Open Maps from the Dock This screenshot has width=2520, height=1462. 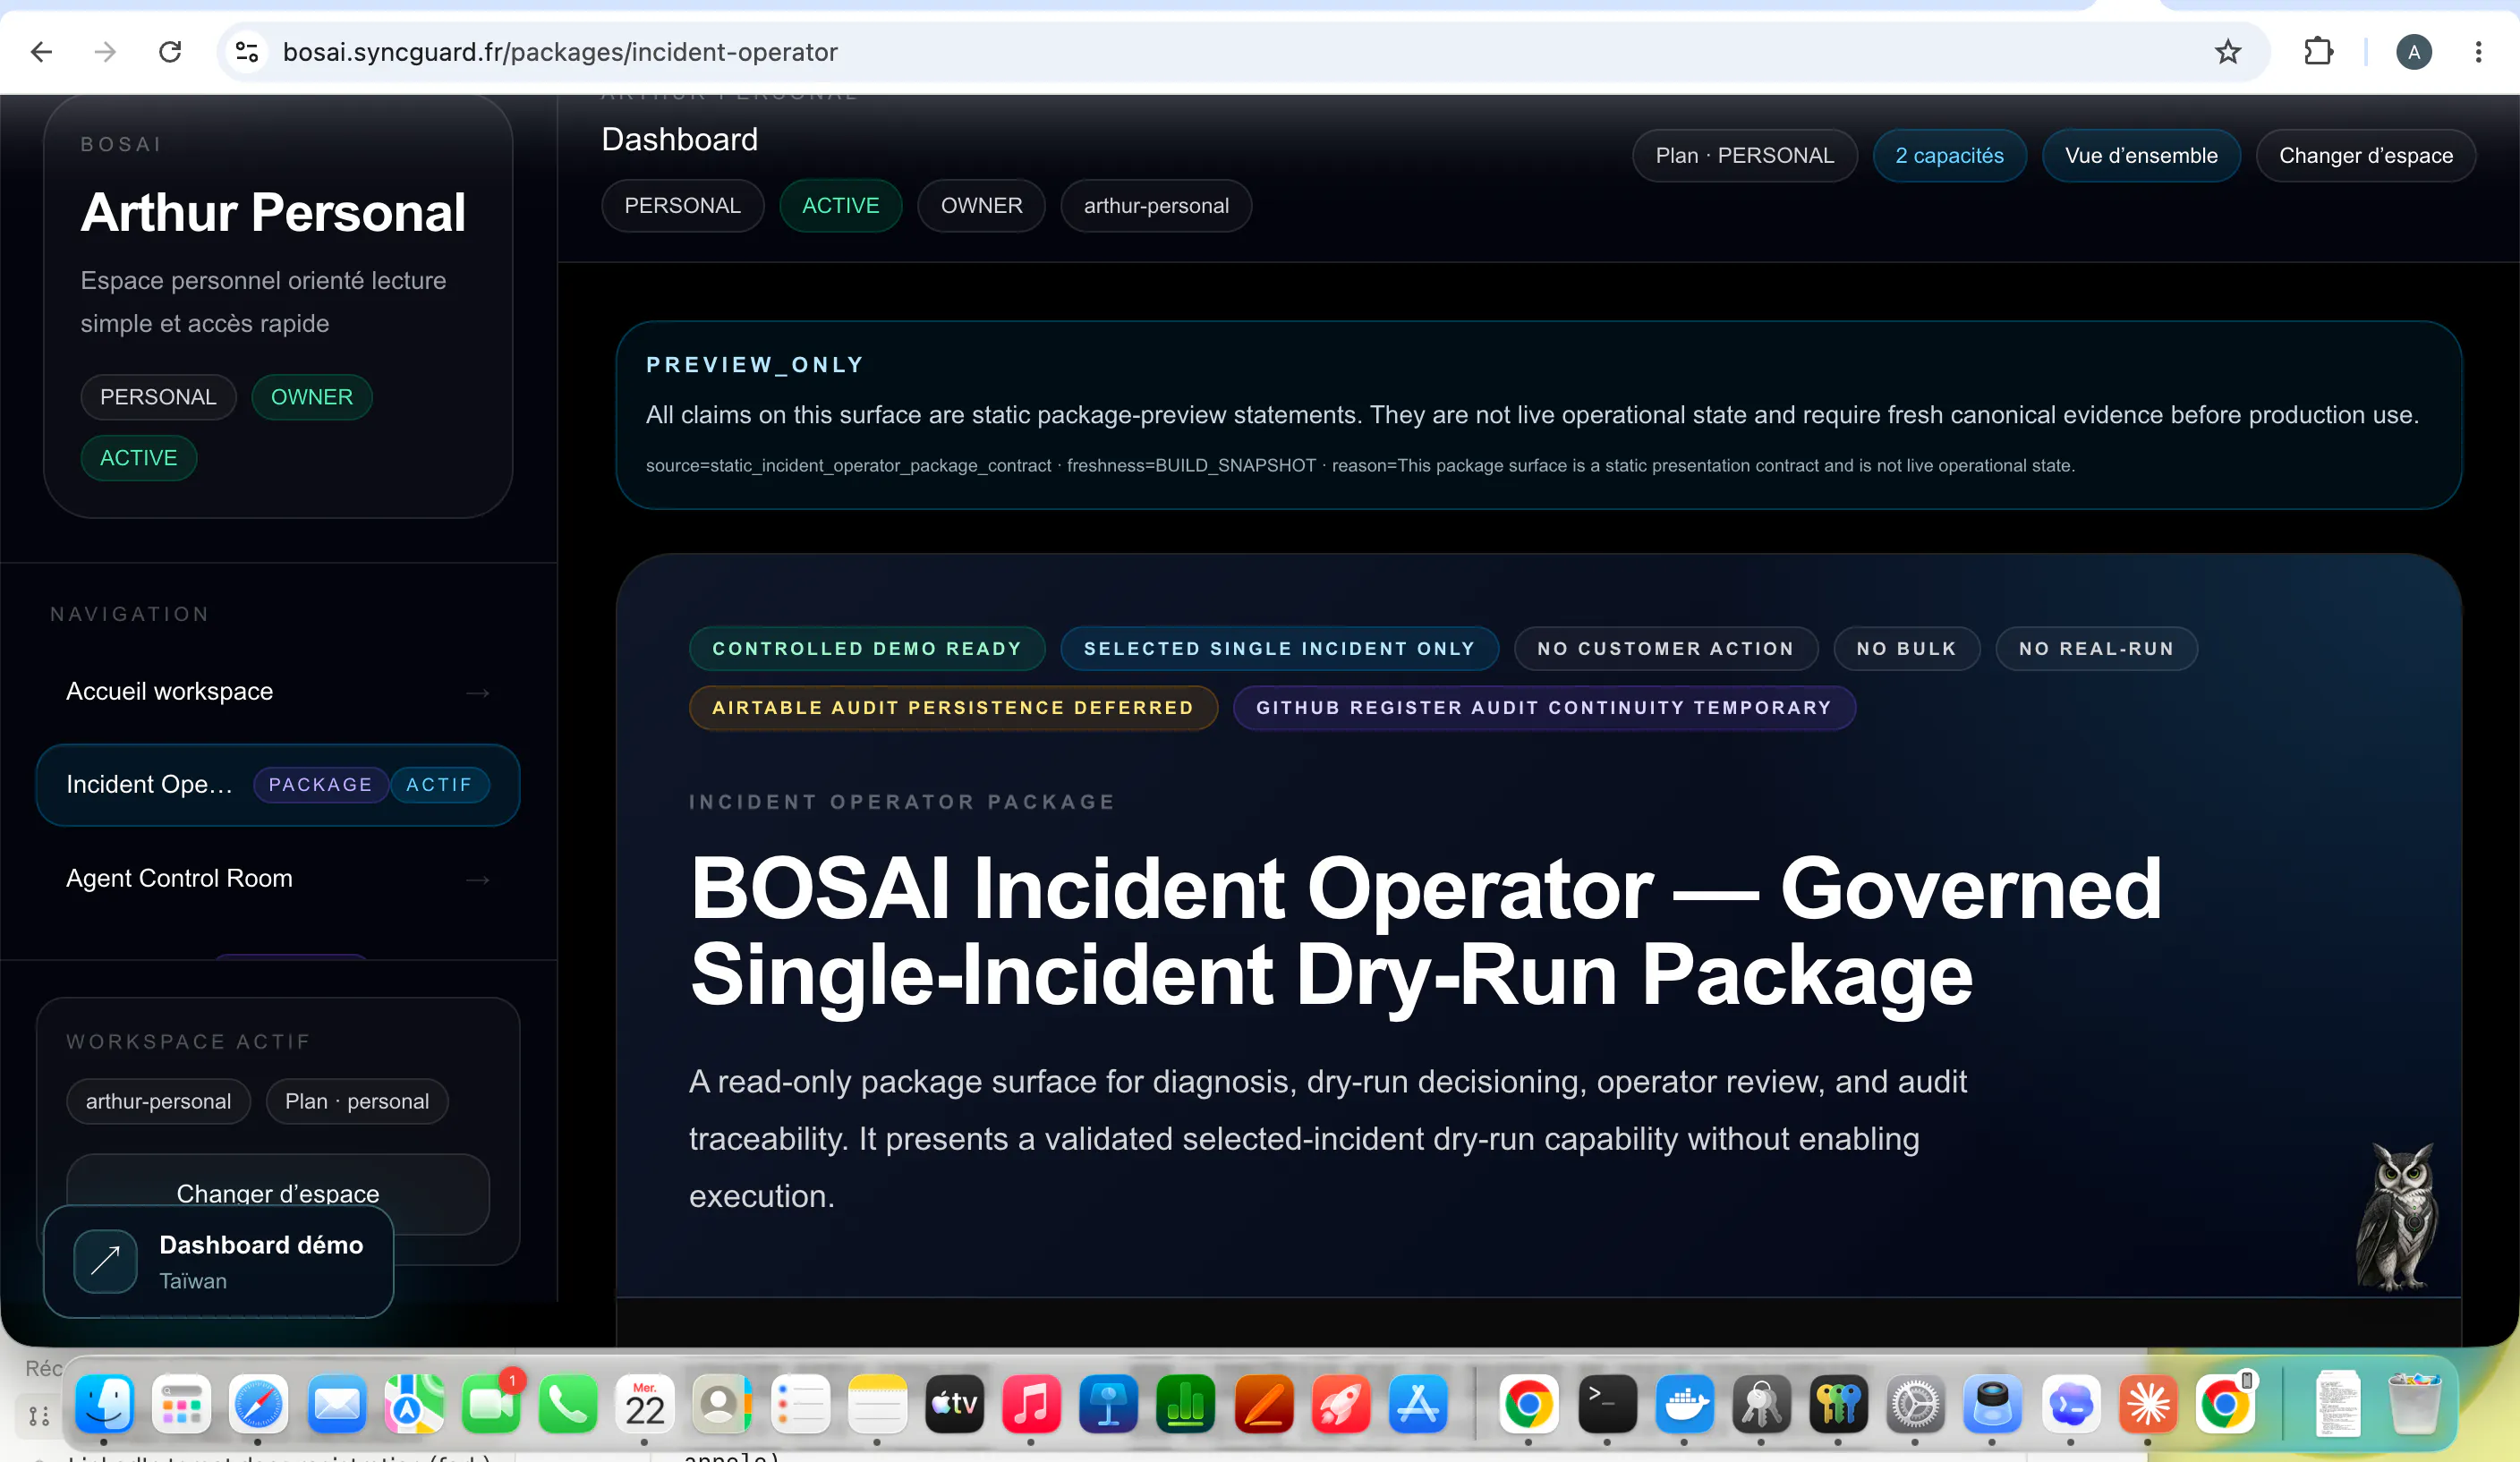click(x=414, y=1404)
